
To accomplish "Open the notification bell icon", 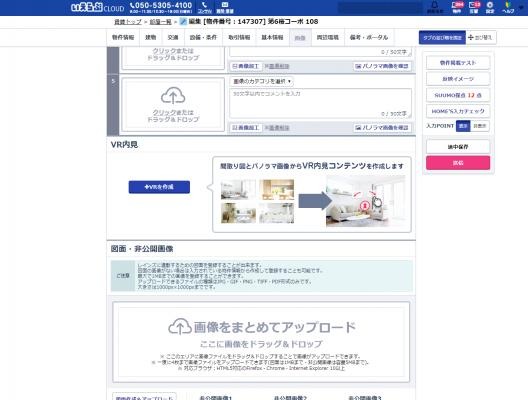I will click(435, 7).
